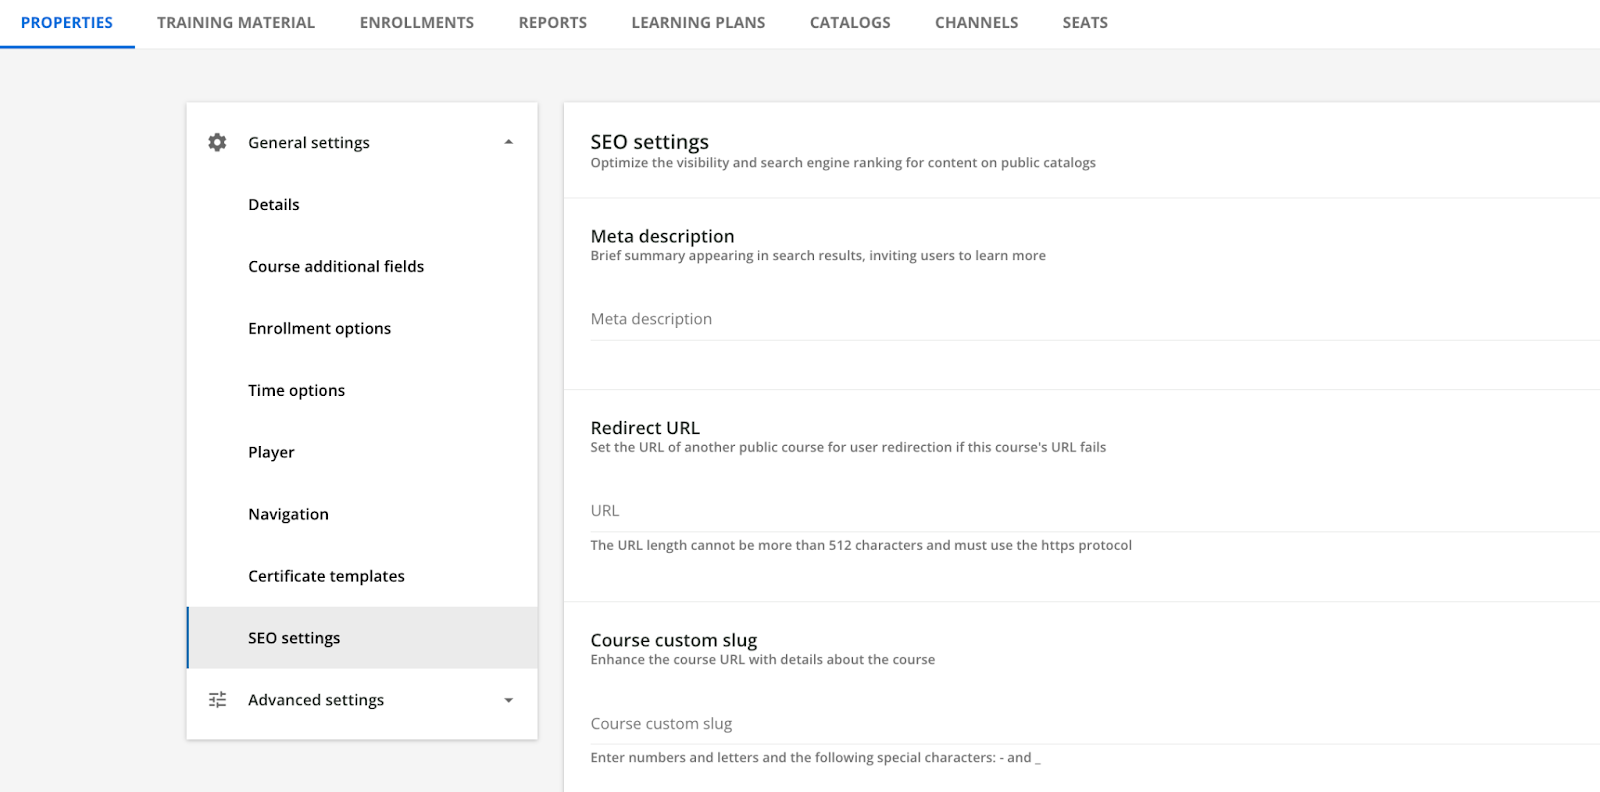Open the Enrollments tab
The height and width of the screenshot is (792, 1600).
(417, 23)
